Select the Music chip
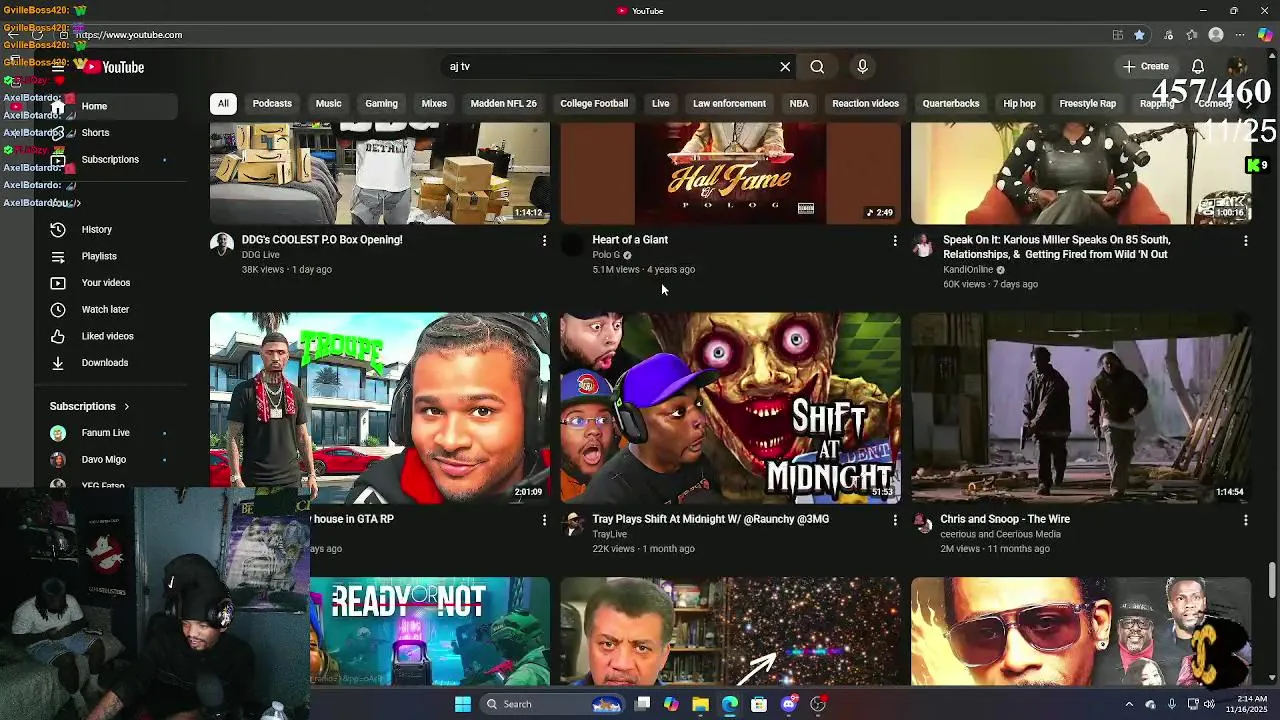This screenshot has height=720, width=1280. (328, 104)
